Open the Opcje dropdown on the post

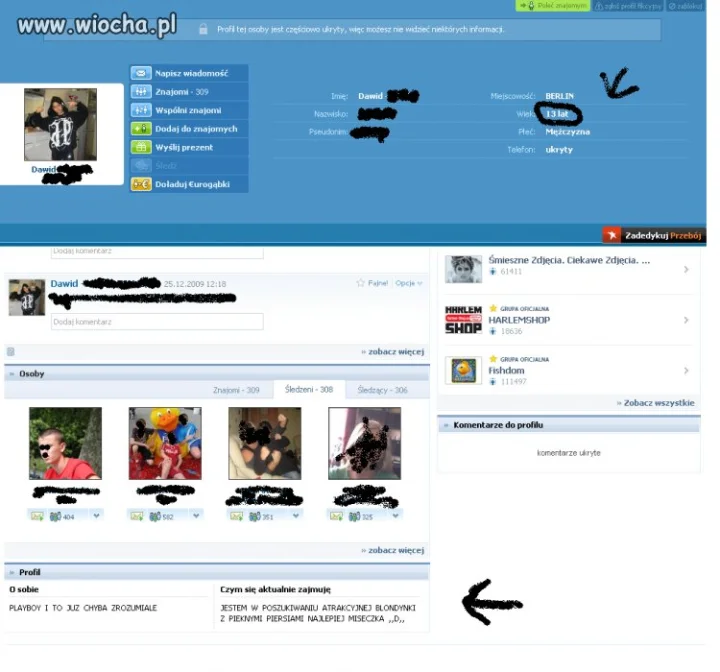click(409, 283)
